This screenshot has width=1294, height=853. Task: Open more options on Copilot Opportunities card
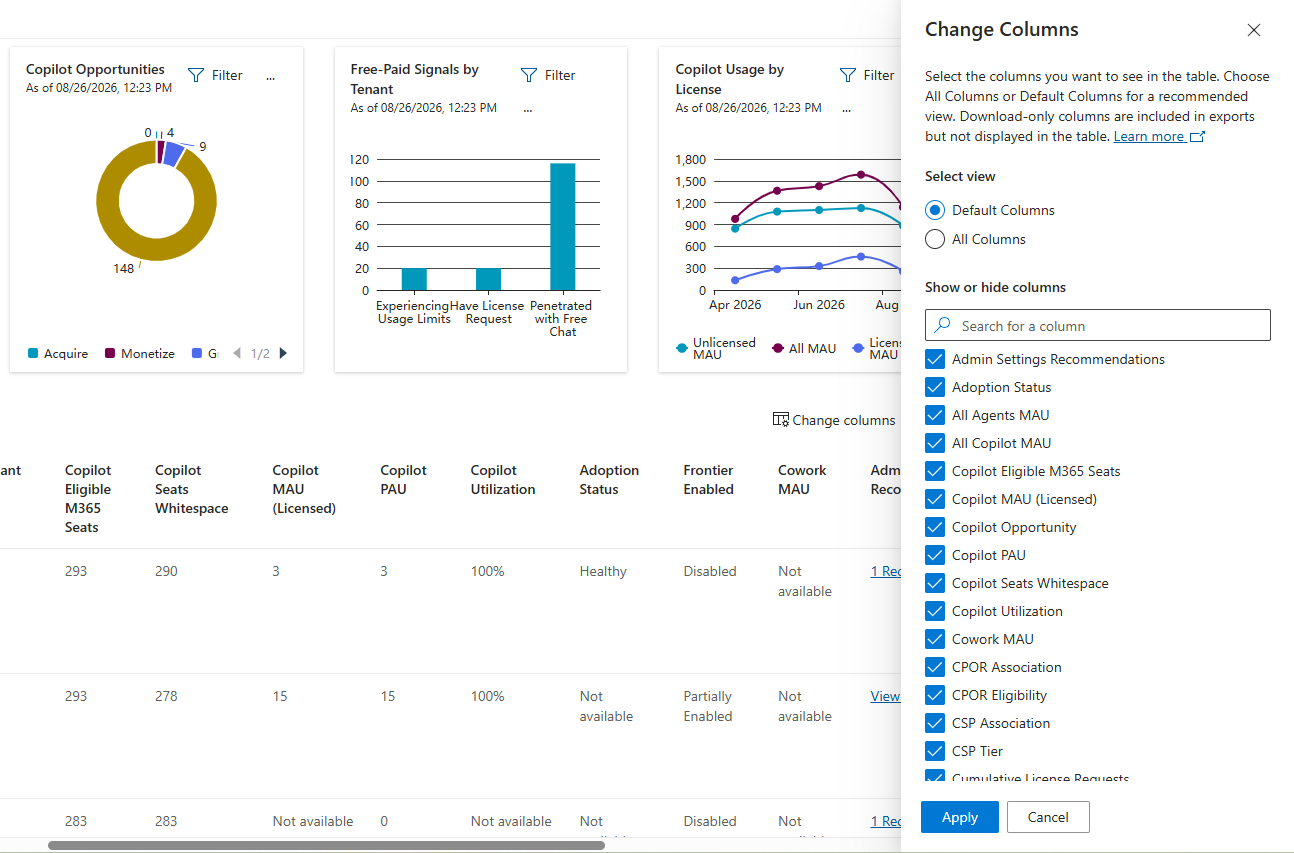click(x=270, y=77)
